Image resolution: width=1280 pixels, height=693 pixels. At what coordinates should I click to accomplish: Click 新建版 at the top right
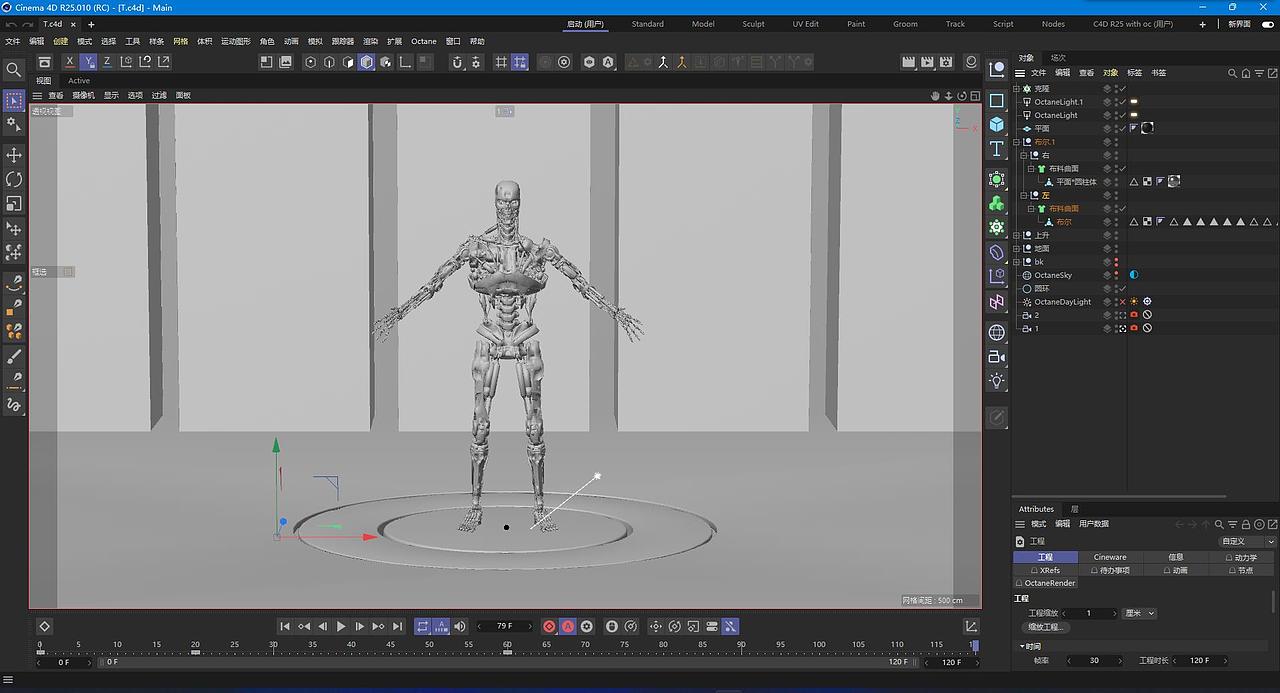(1244, 24)
